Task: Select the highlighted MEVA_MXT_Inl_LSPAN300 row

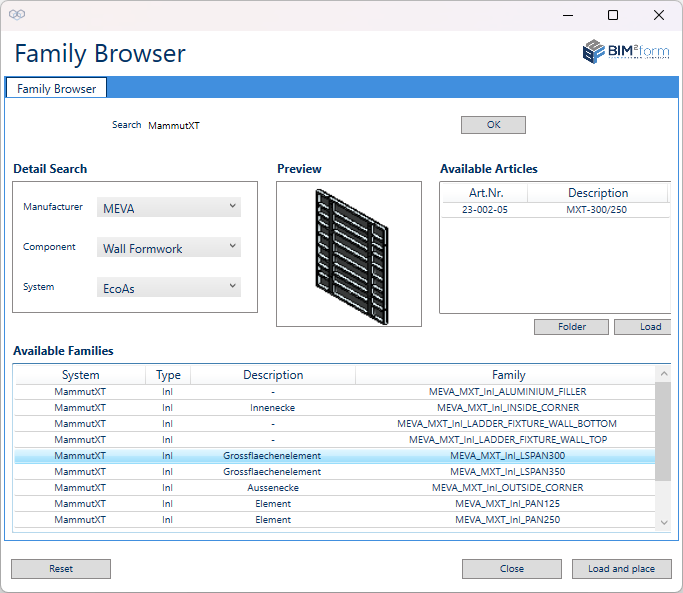Action: click(335, 456)
